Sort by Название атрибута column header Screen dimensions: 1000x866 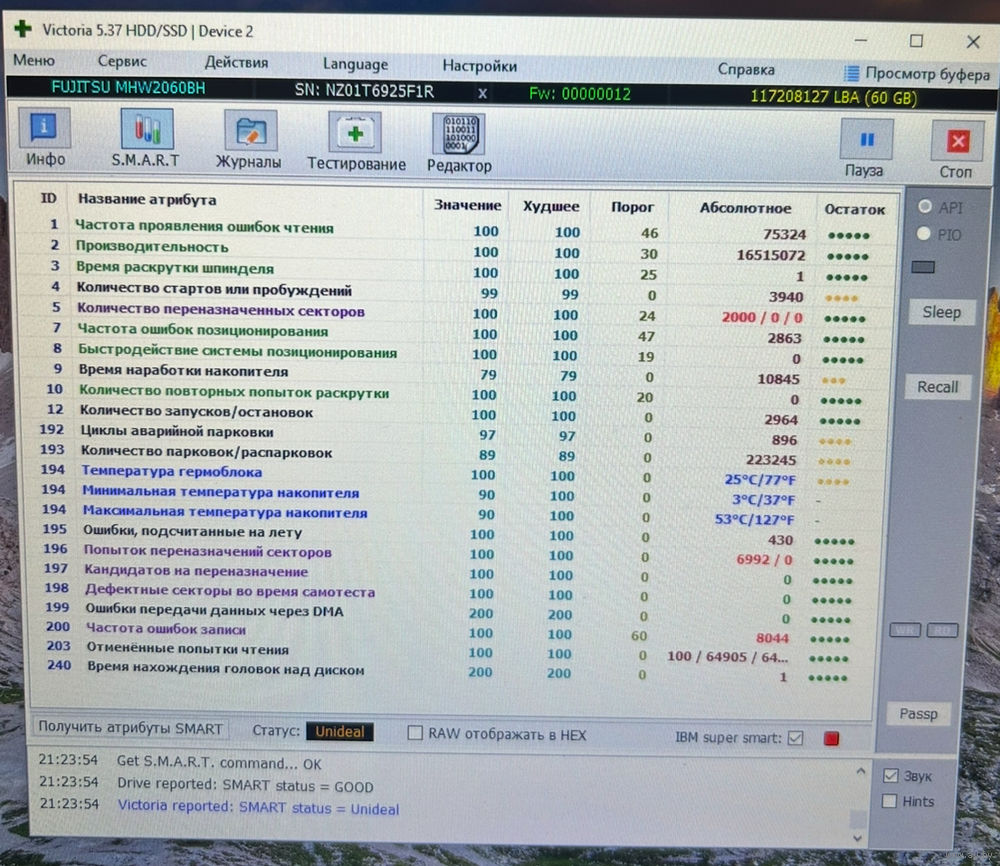tap(147, 200)
